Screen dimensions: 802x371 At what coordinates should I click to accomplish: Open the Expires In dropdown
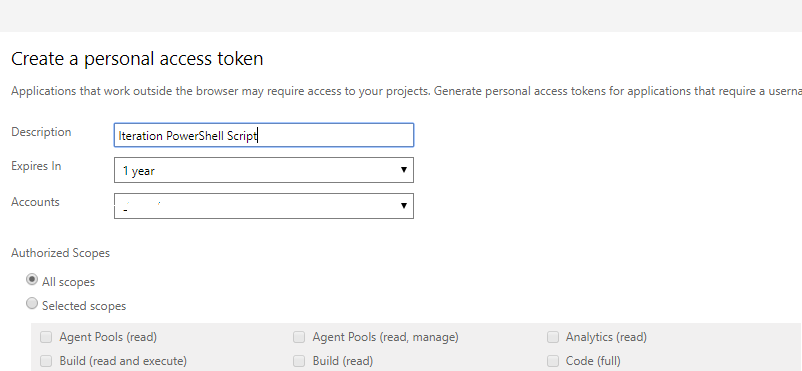(x=263, y=170)
